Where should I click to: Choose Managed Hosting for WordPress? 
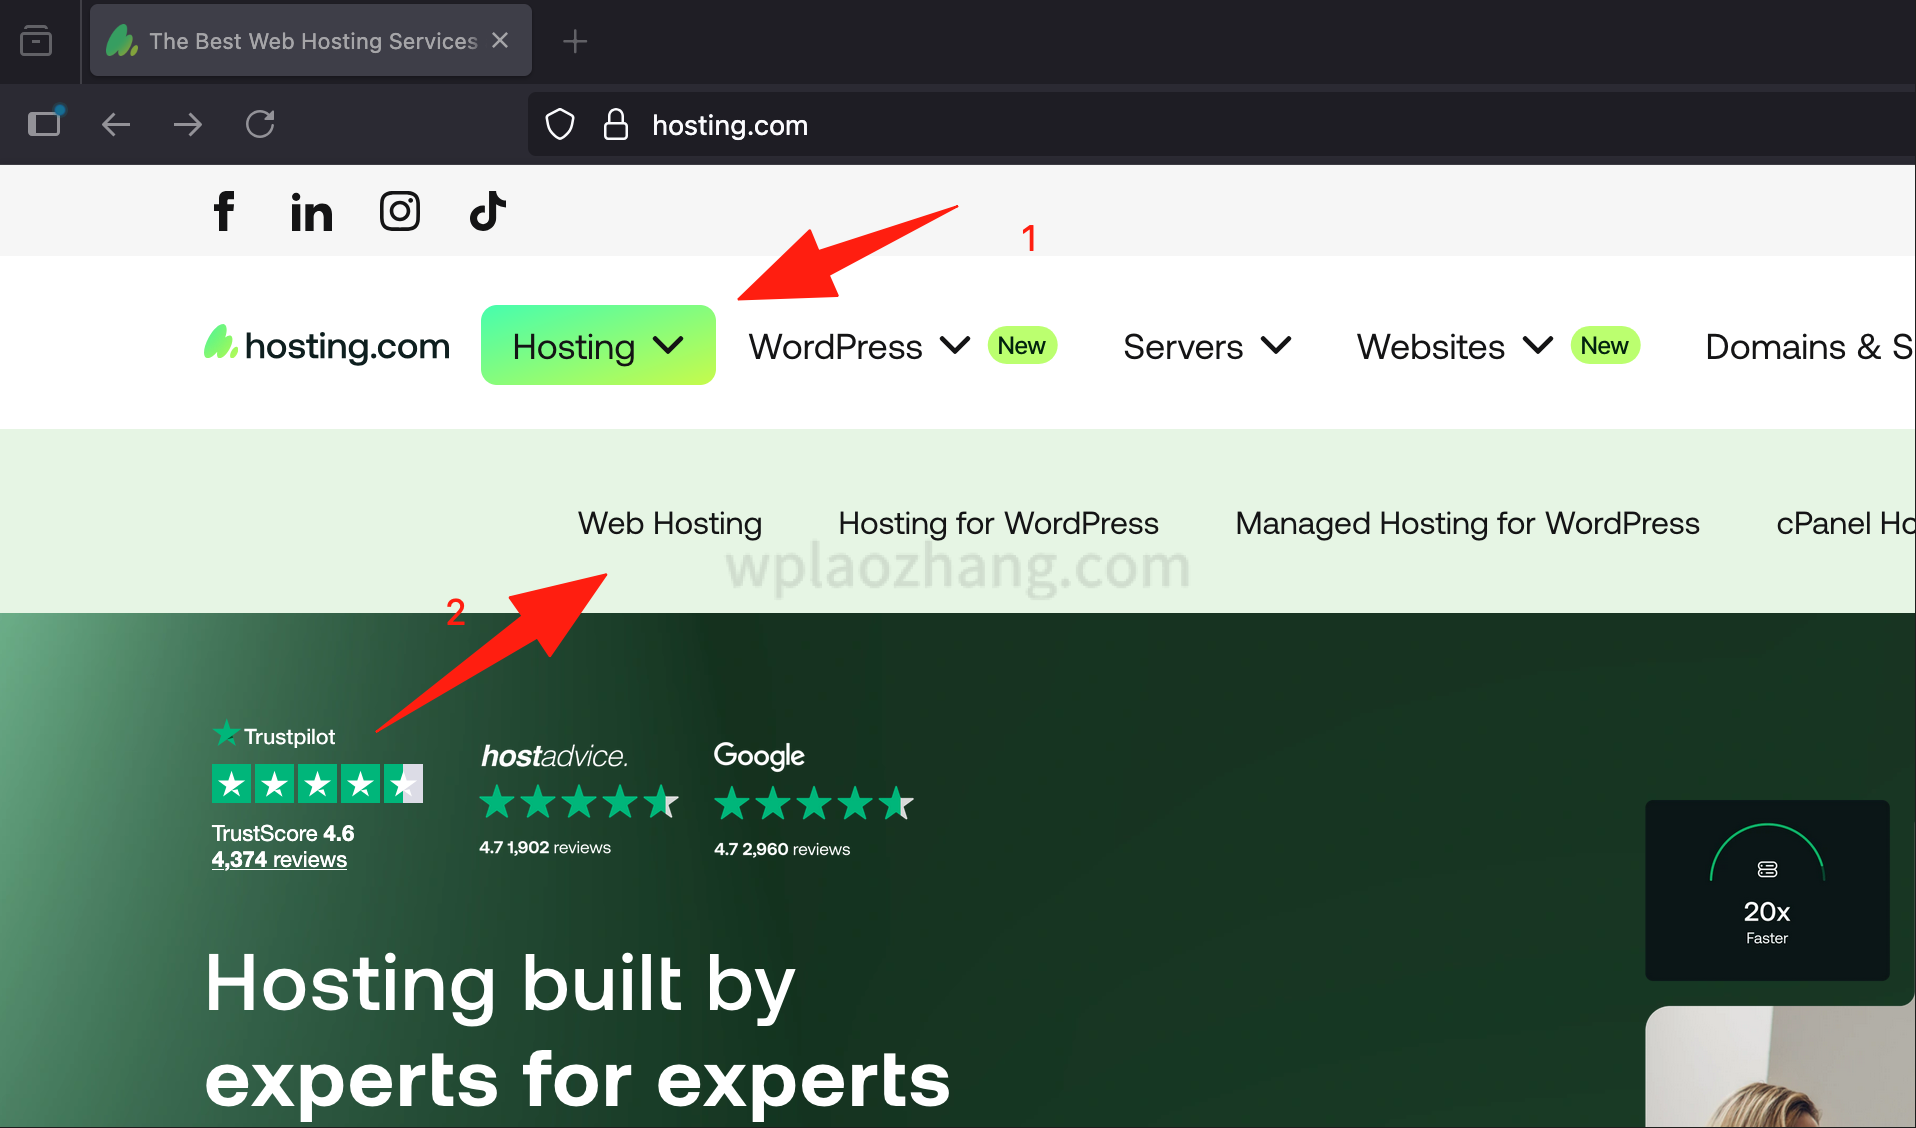1467,523
